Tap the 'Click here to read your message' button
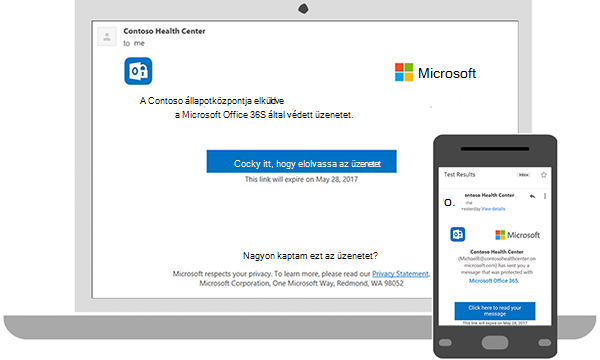The height and width of the screenshot is (360, 600). [x=495, y=311]
